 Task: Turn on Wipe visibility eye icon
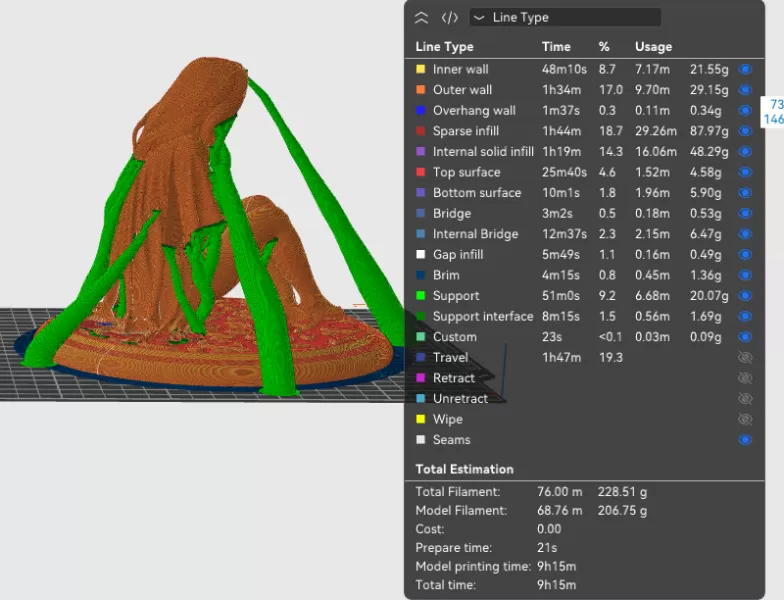744,419
